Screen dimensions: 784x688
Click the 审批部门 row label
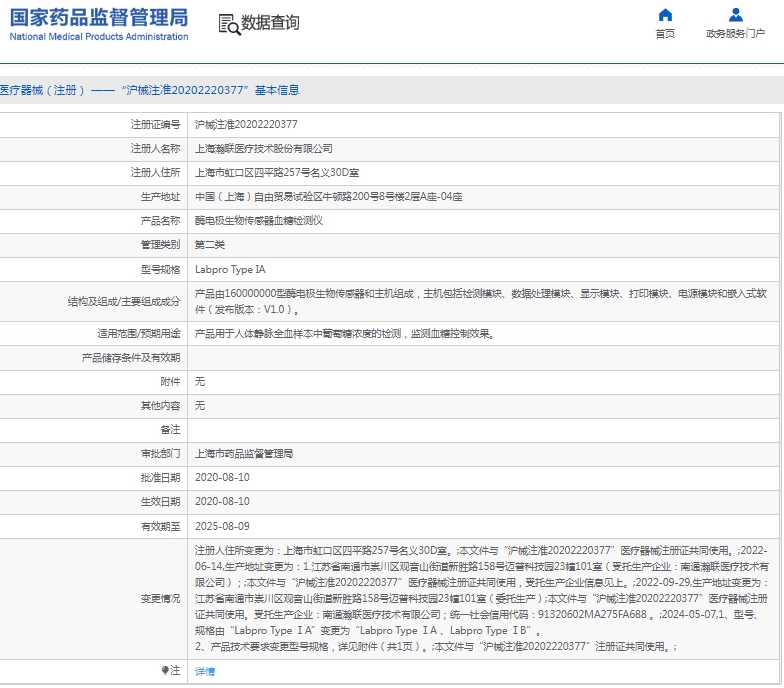coord(160,454)
